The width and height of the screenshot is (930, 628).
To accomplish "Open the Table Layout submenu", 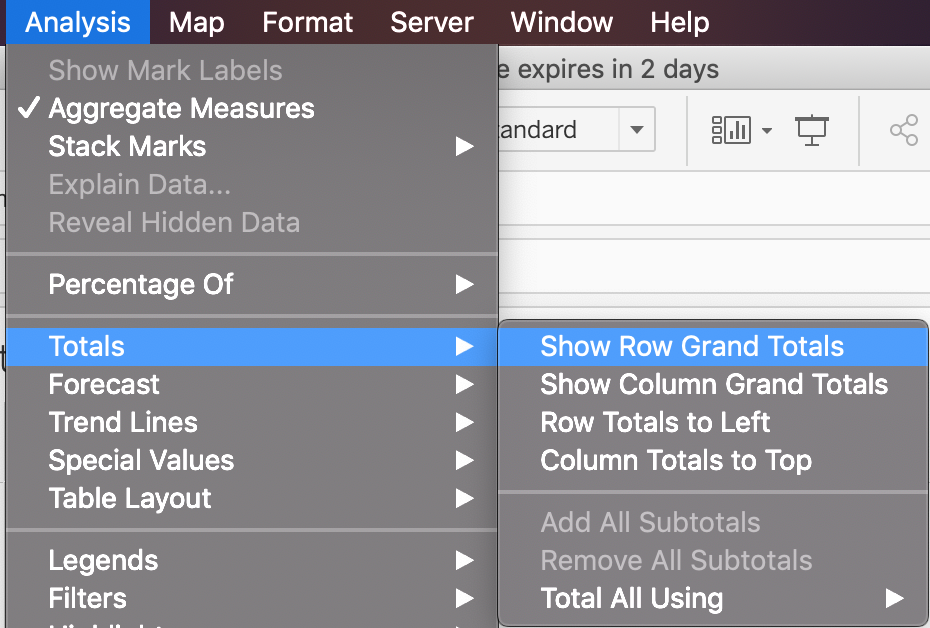I will [130, 499].
